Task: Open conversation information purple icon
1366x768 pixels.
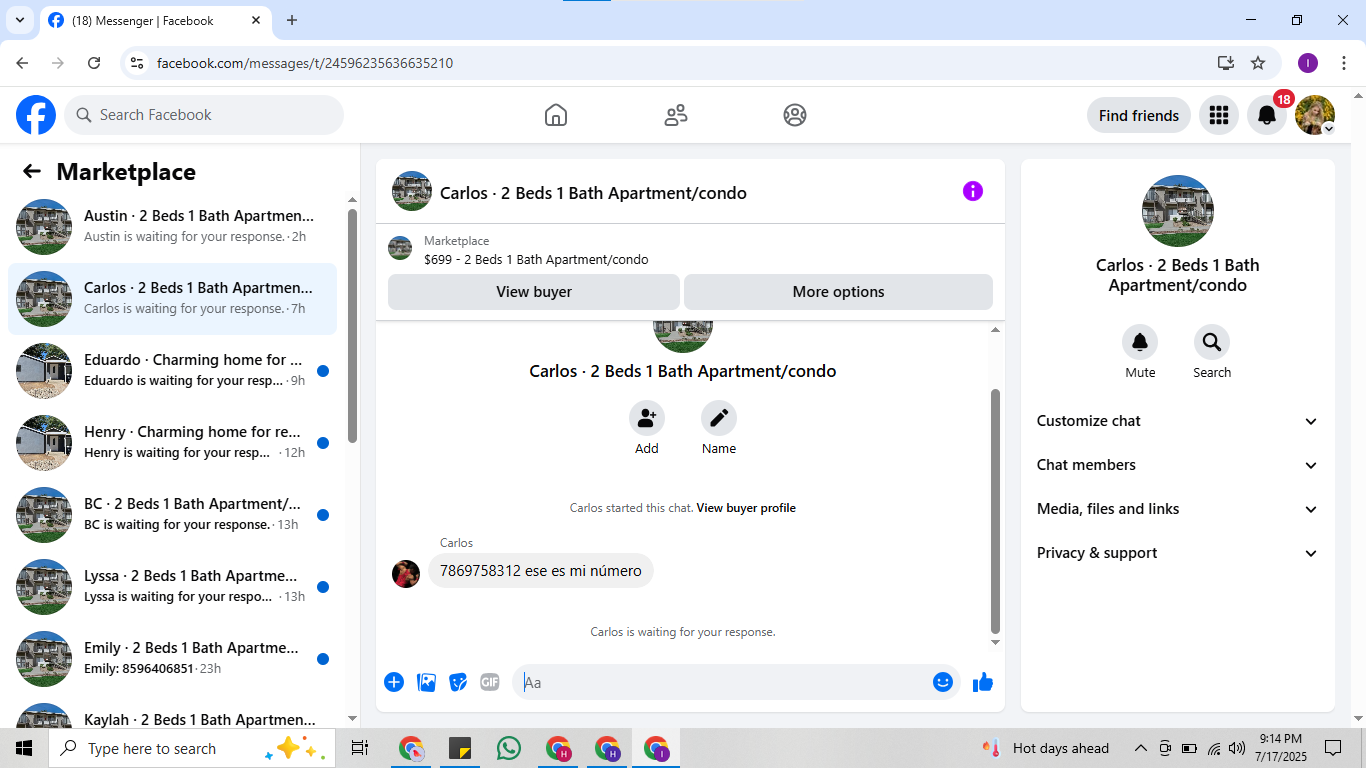Action: click(x=973, y=191)
